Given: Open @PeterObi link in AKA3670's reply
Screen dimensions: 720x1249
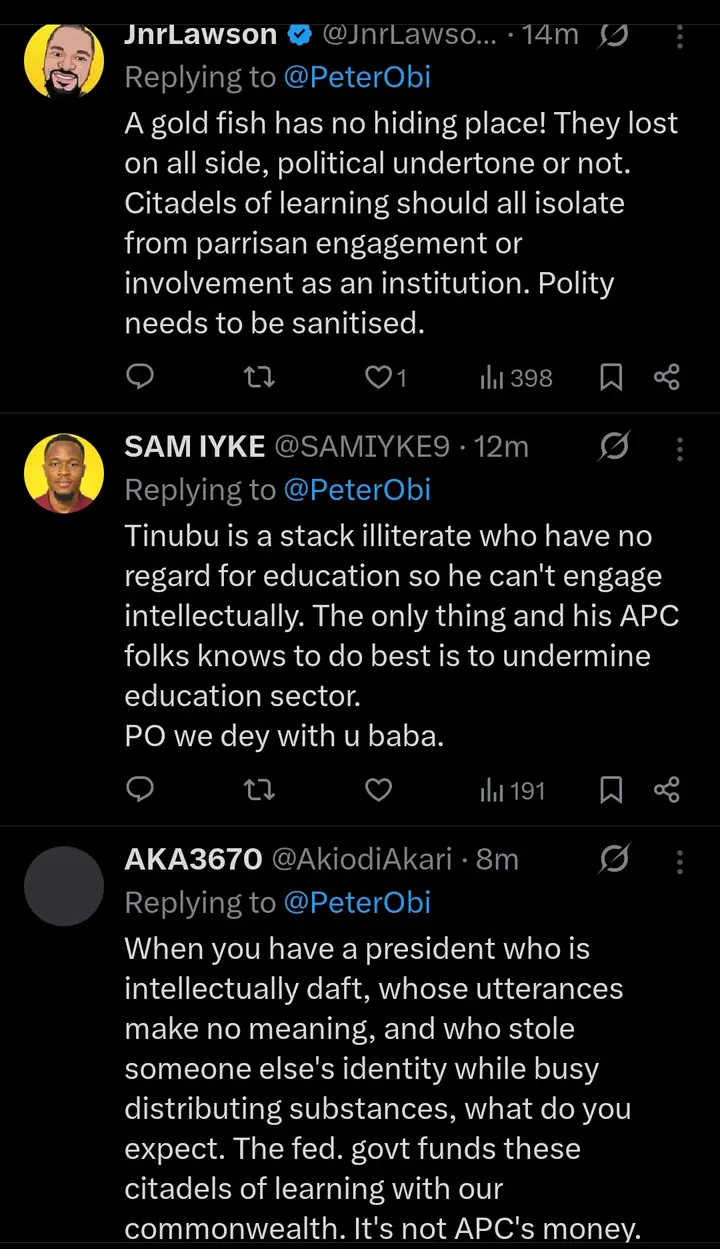Looking at the screenshot, I should point(357,902).
